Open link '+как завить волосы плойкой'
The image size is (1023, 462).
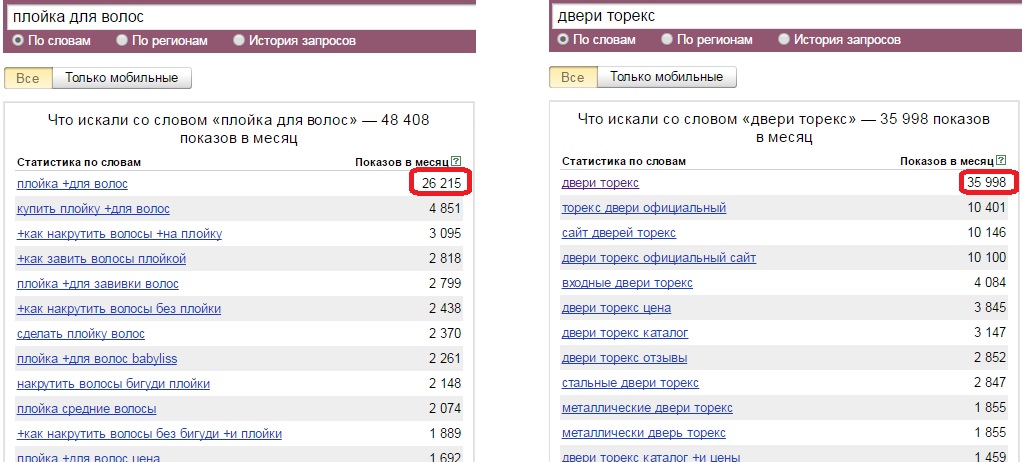coord(101,259)
